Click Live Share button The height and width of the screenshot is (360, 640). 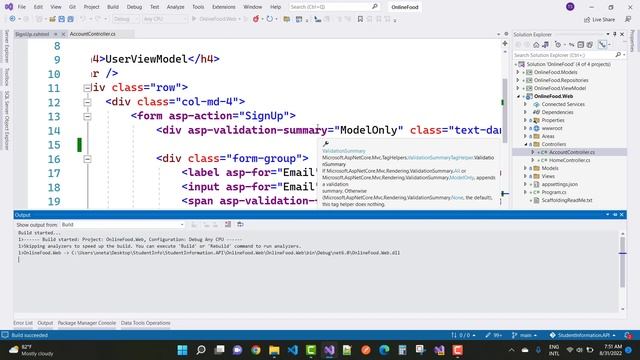599,20
